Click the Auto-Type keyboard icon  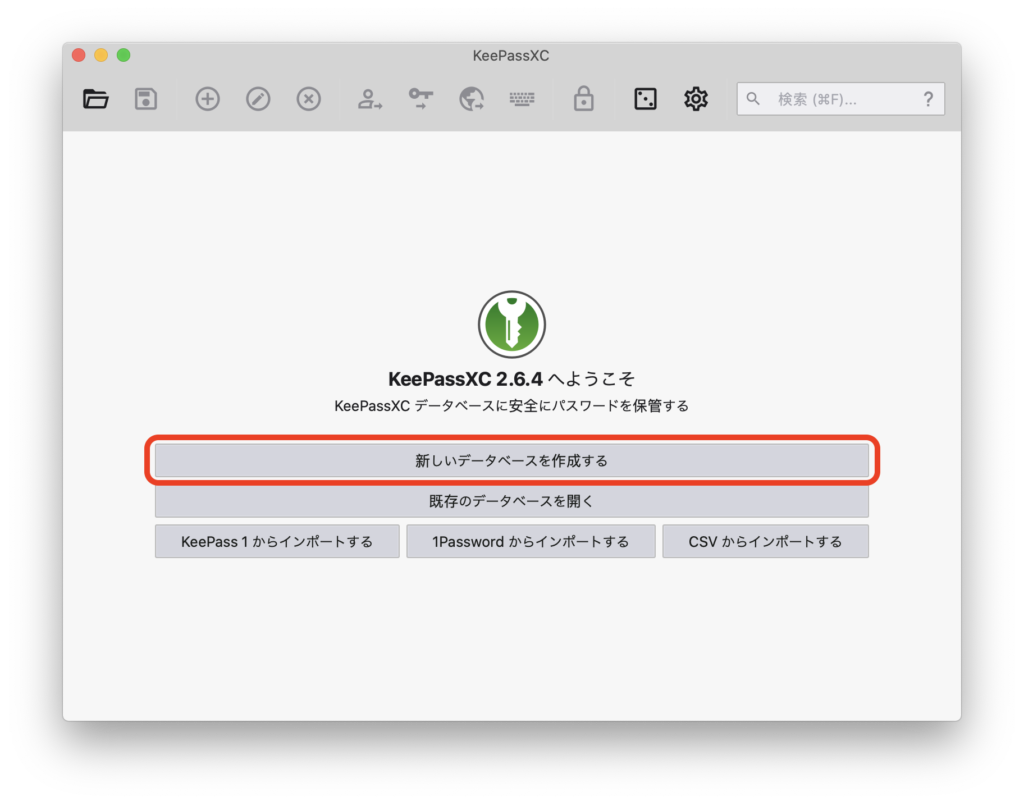(522, 99)
